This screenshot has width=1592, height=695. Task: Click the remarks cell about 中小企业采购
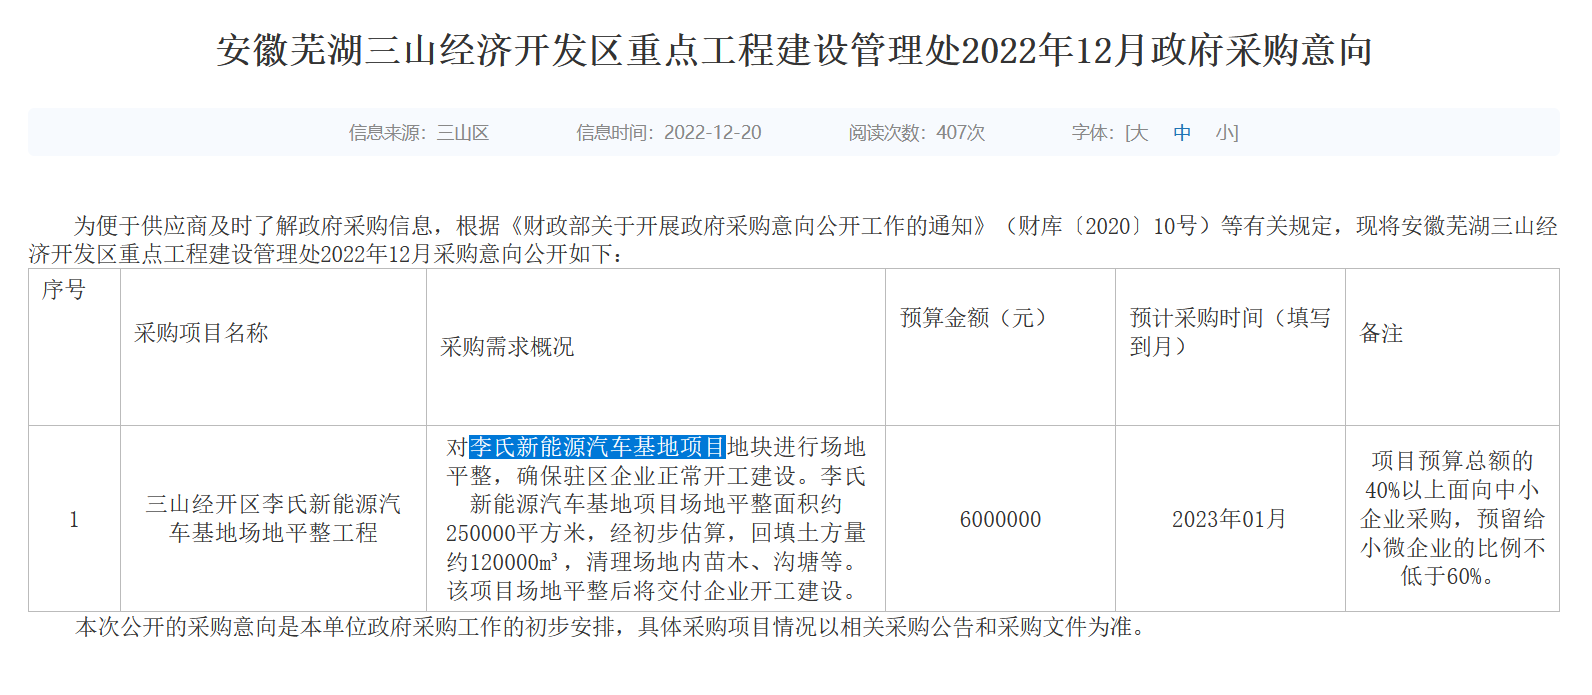1452,518
